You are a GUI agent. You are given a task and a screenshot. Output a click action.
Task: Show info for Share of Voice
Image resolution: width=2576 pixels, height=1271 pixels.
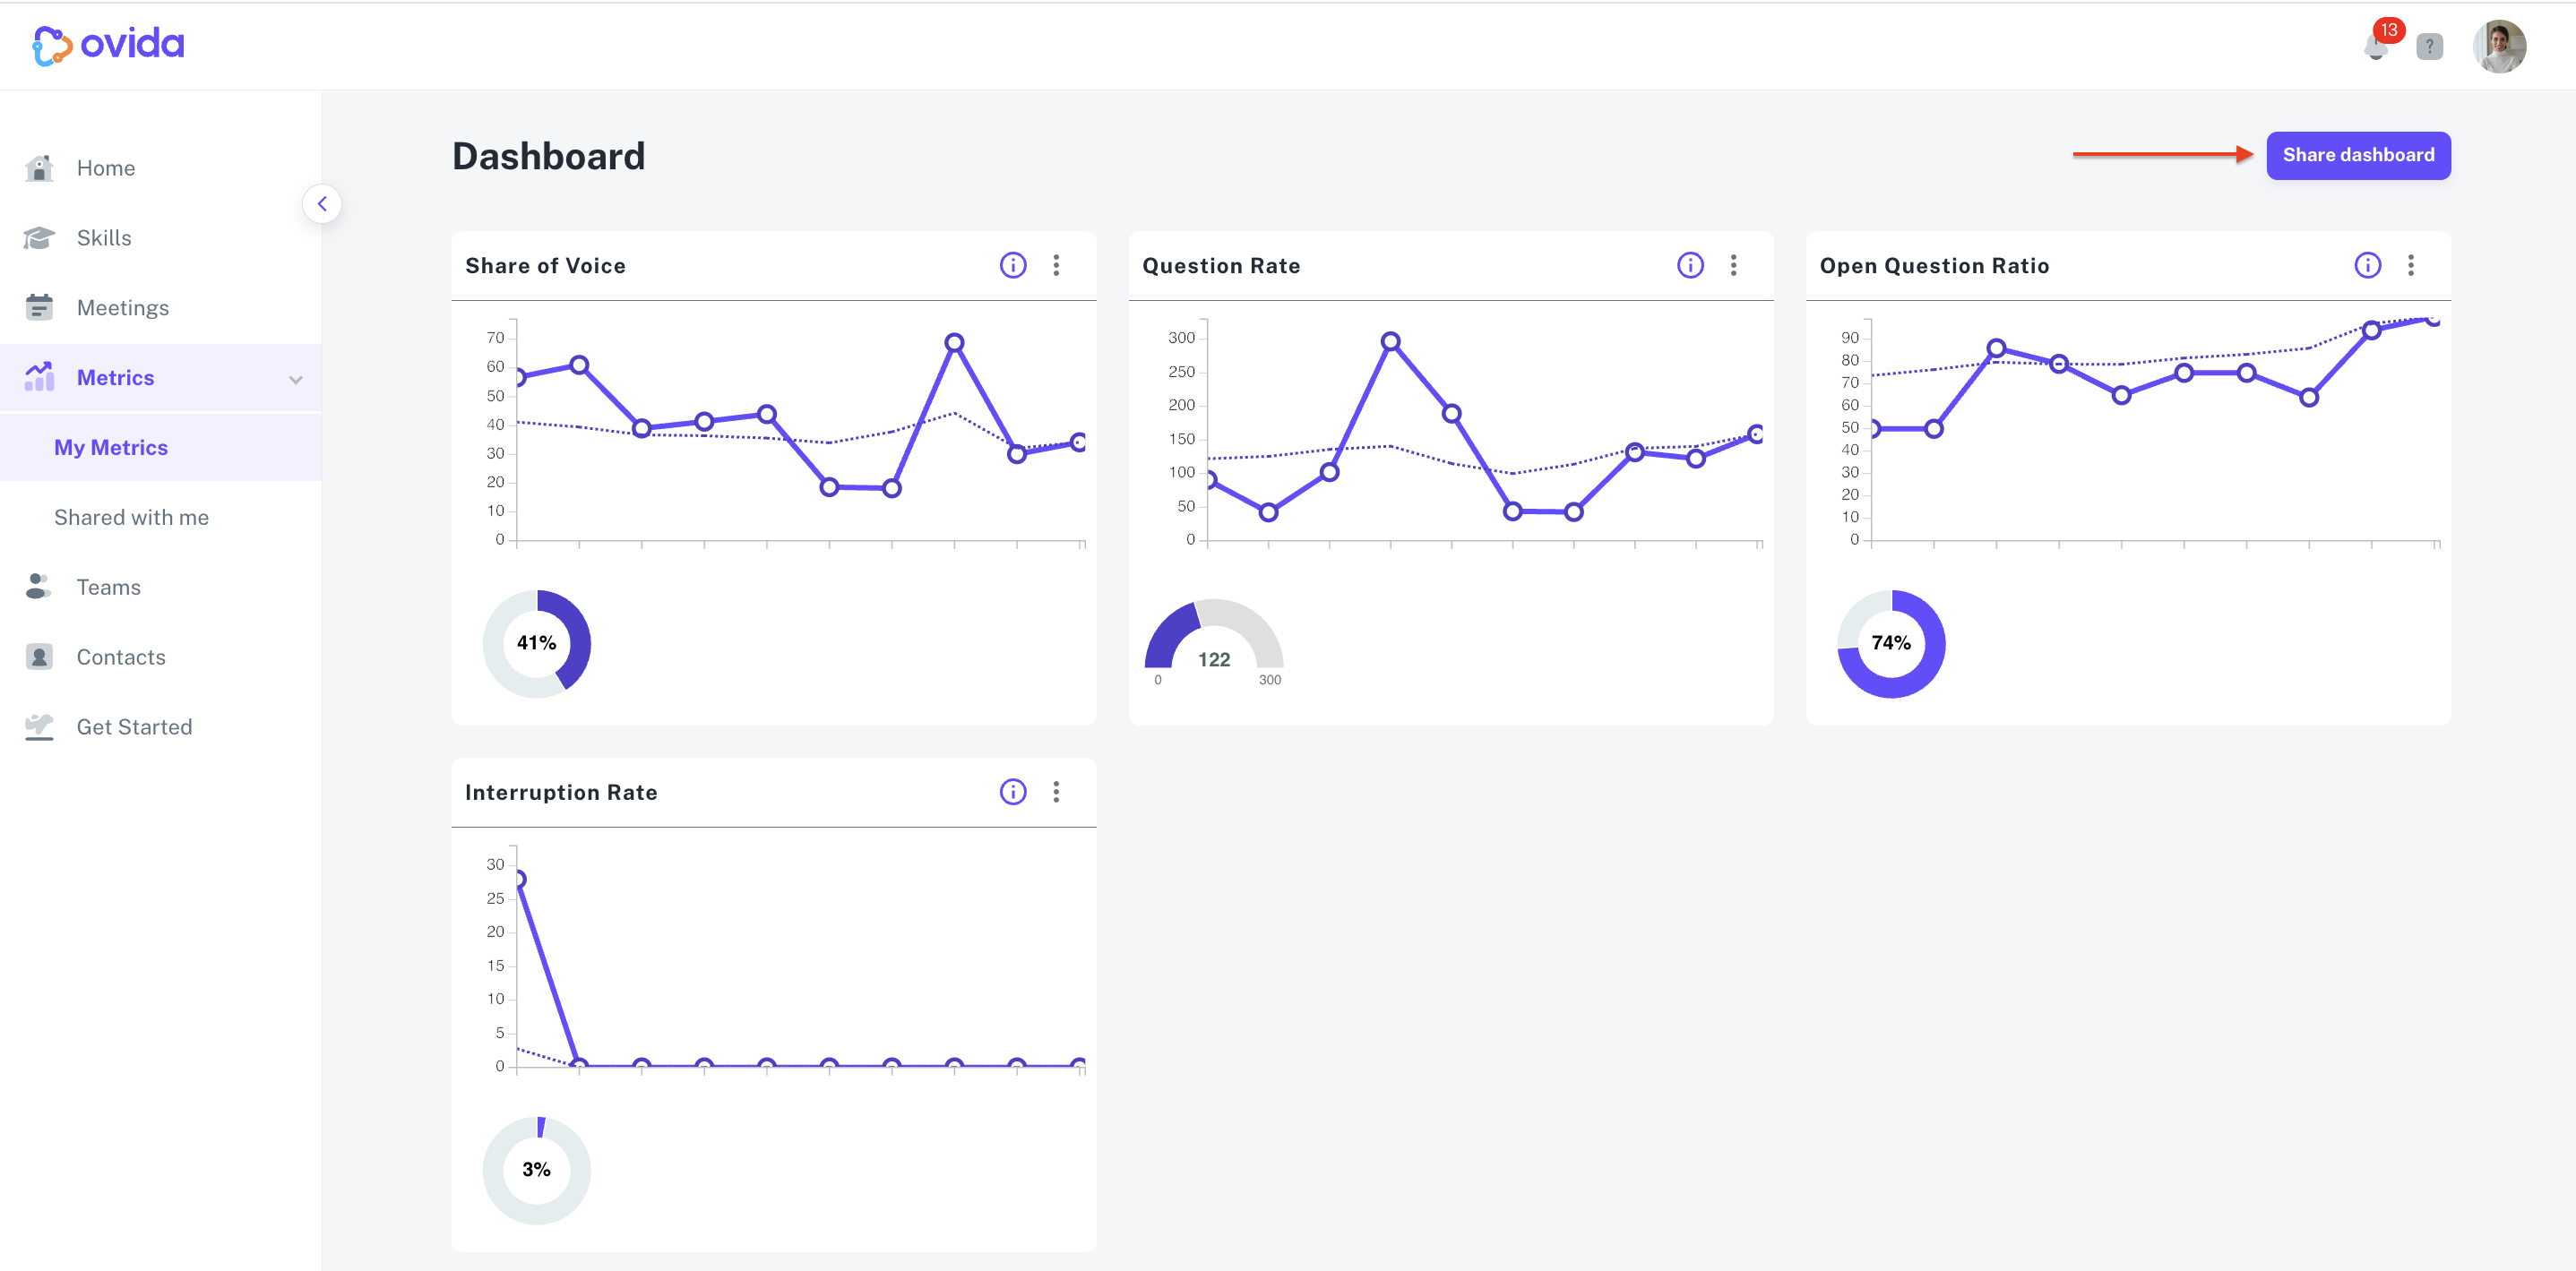coord(1013,265)
